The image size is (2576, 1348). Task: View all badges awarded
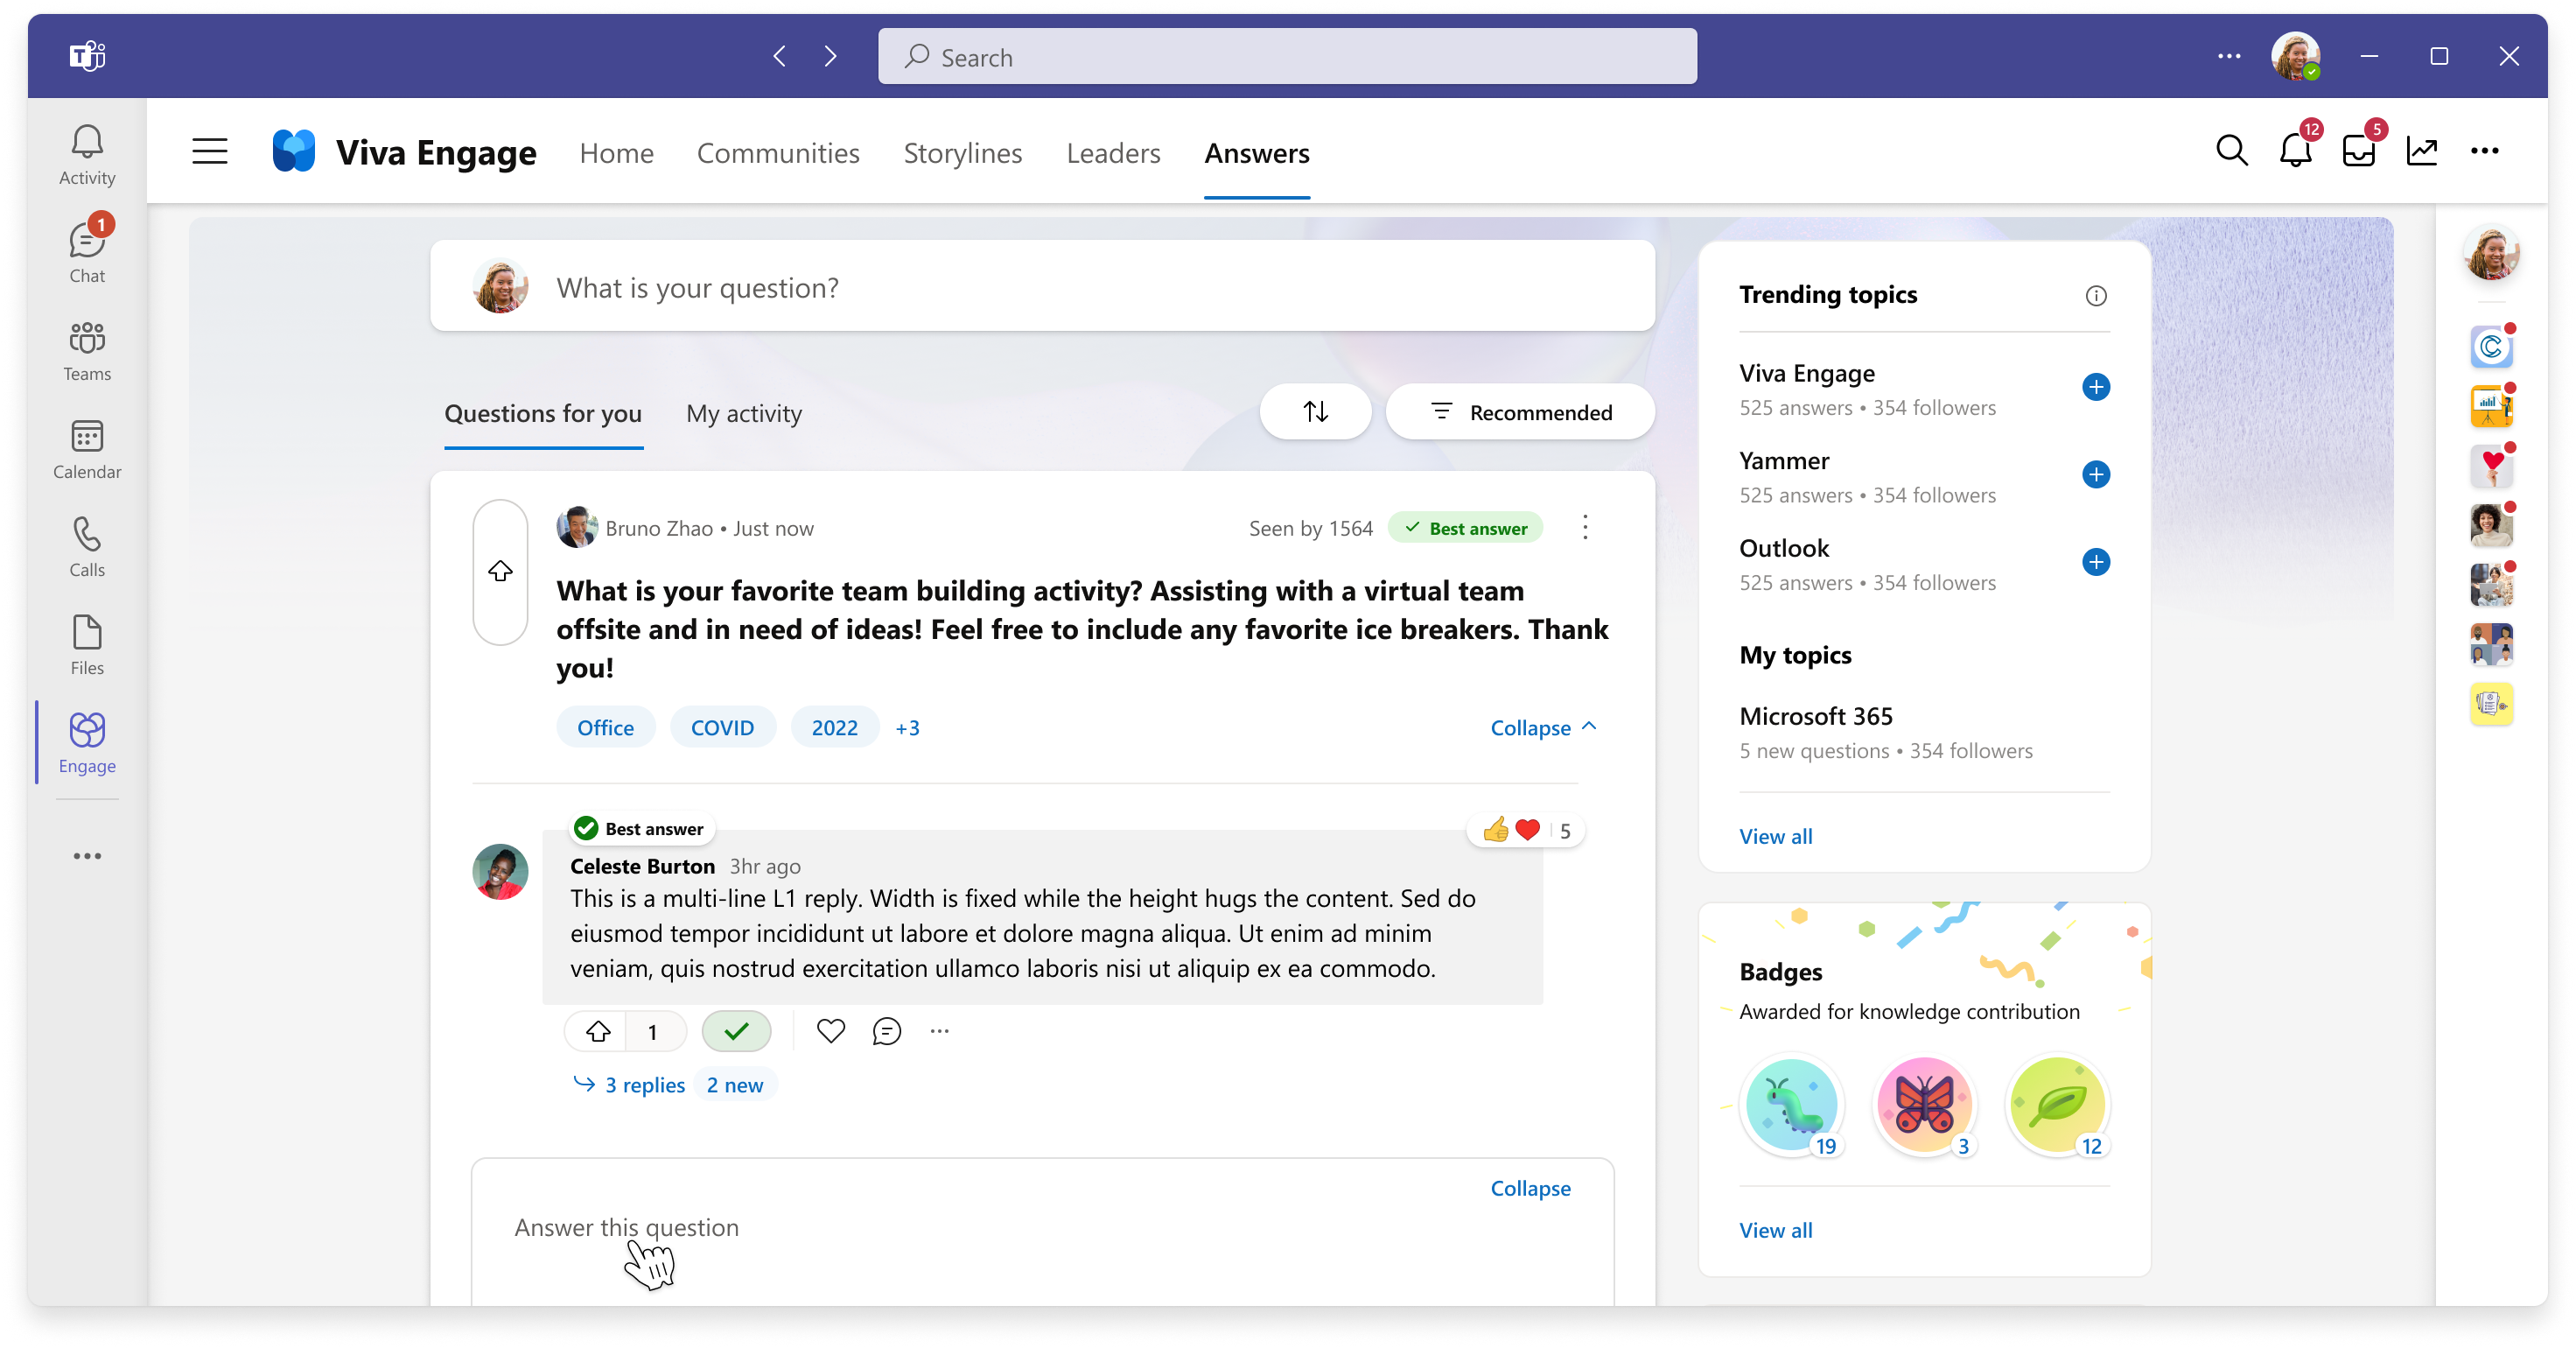click(1774, 1229)
